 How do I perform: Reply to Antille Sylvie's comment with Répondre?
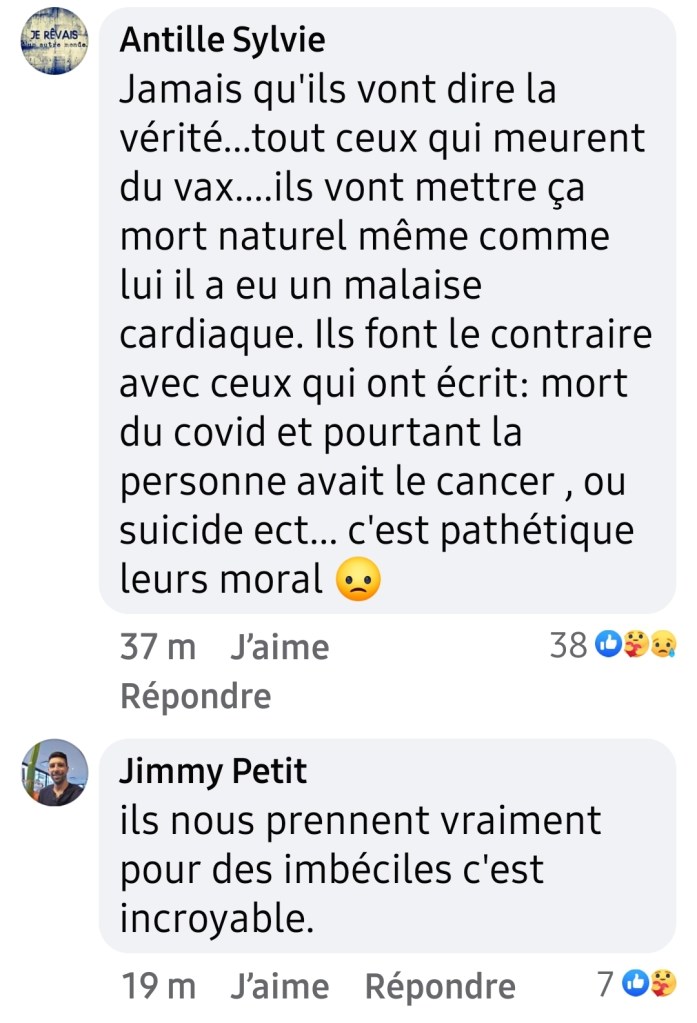pos(196,696)
